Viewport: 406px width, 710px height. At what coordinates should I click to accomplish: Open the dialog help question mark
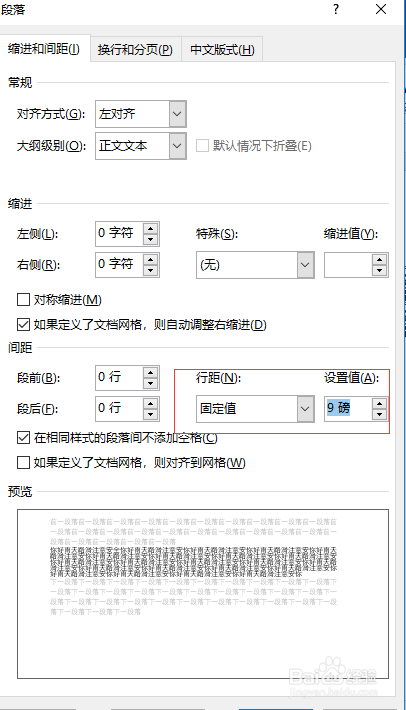[x=336, y=9]
